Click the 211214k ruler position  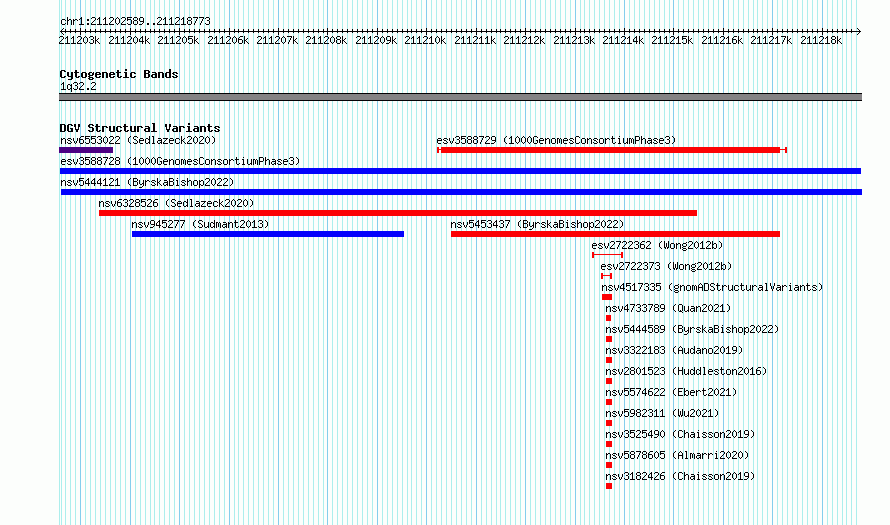coord(623,40)
